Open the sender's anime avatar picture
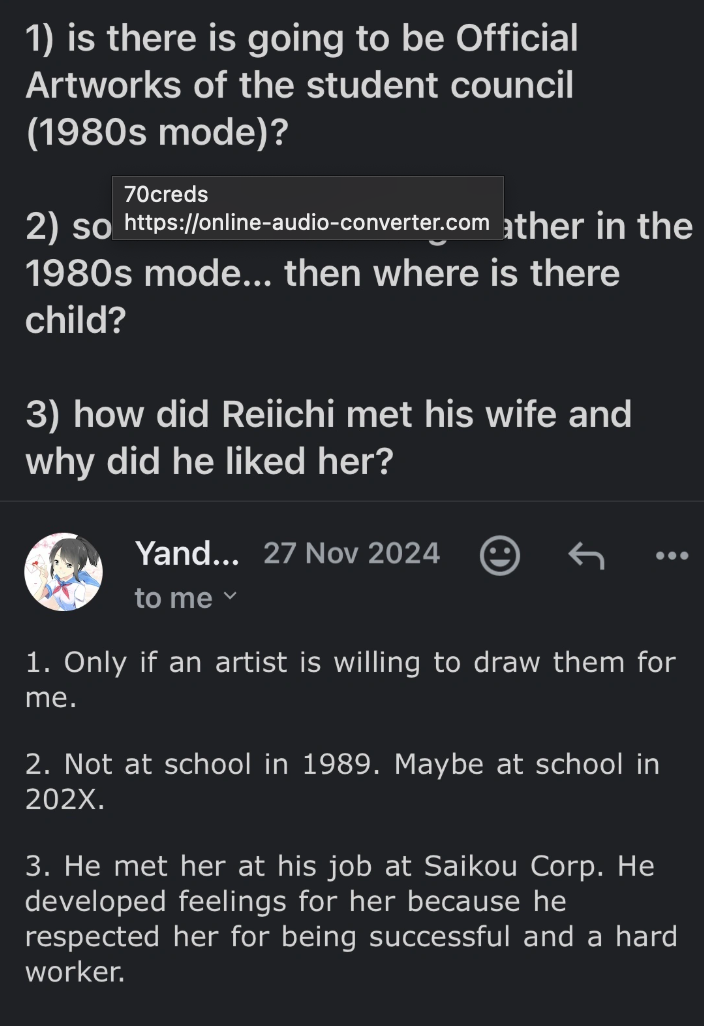The image size is (704, 1026). tap(65, 573)
